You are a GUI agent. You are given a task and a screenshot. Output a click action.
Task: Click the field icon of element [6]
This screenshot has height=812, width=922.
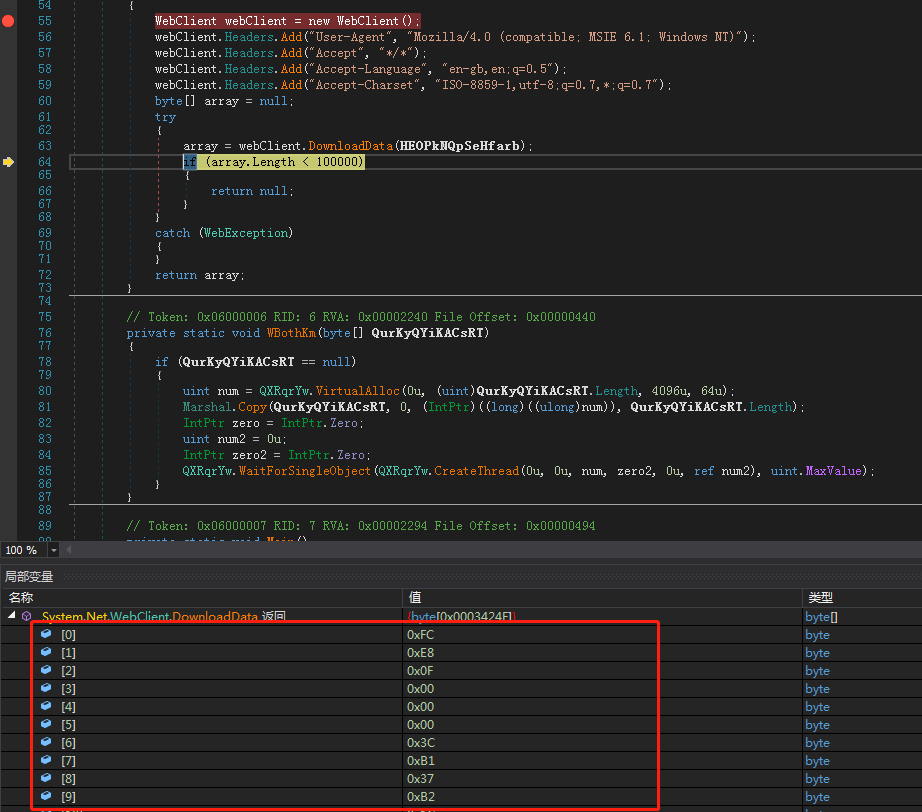coord(46,742)
